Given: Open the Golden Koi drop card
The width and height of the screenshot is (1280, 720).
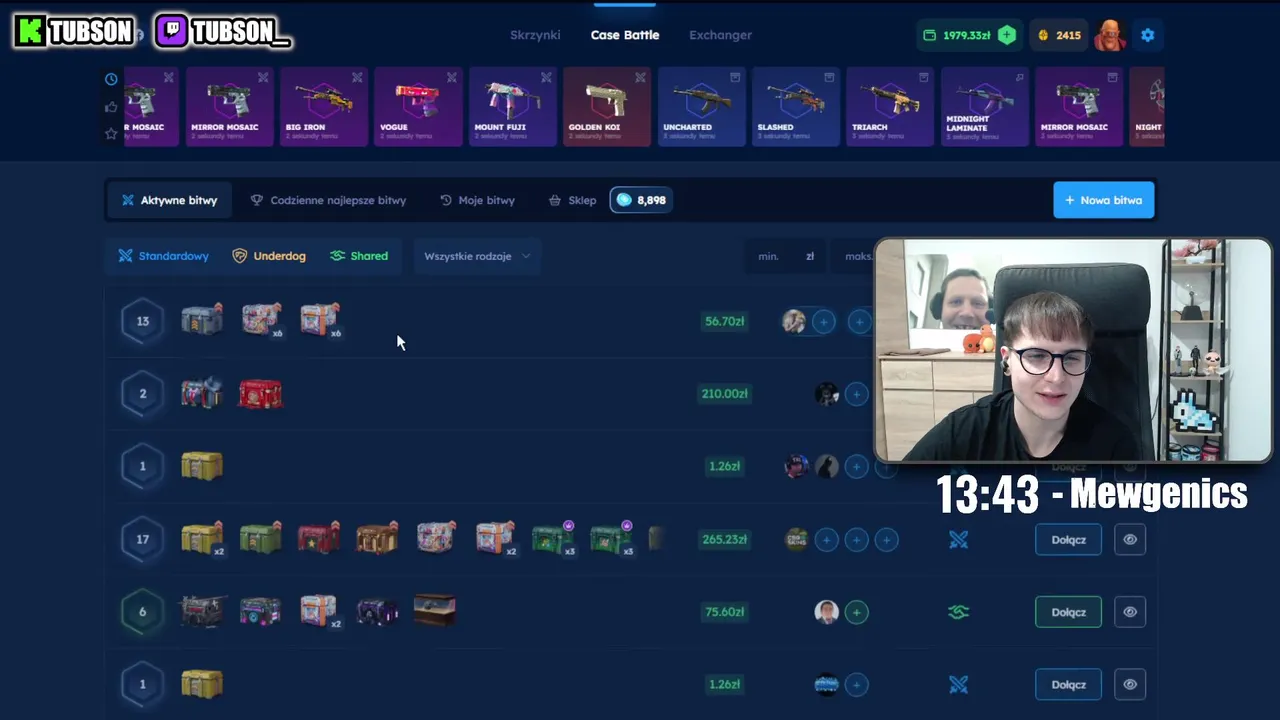Looking at the screenshot, I should [607, 107].
